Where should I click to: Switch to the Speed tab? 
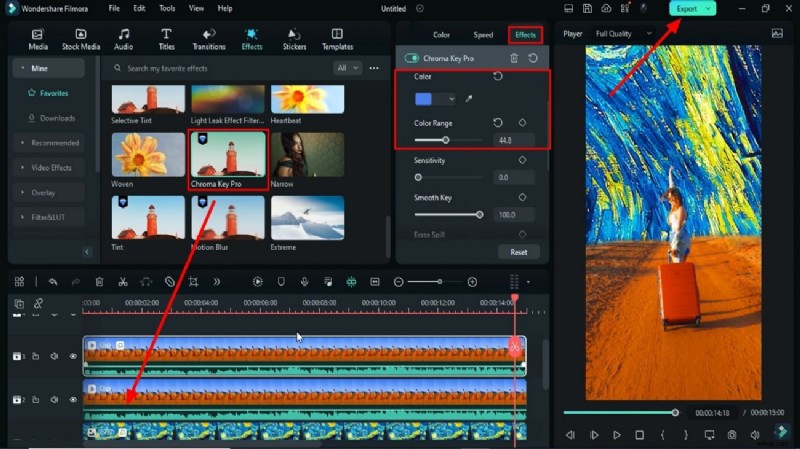(483, 35)
